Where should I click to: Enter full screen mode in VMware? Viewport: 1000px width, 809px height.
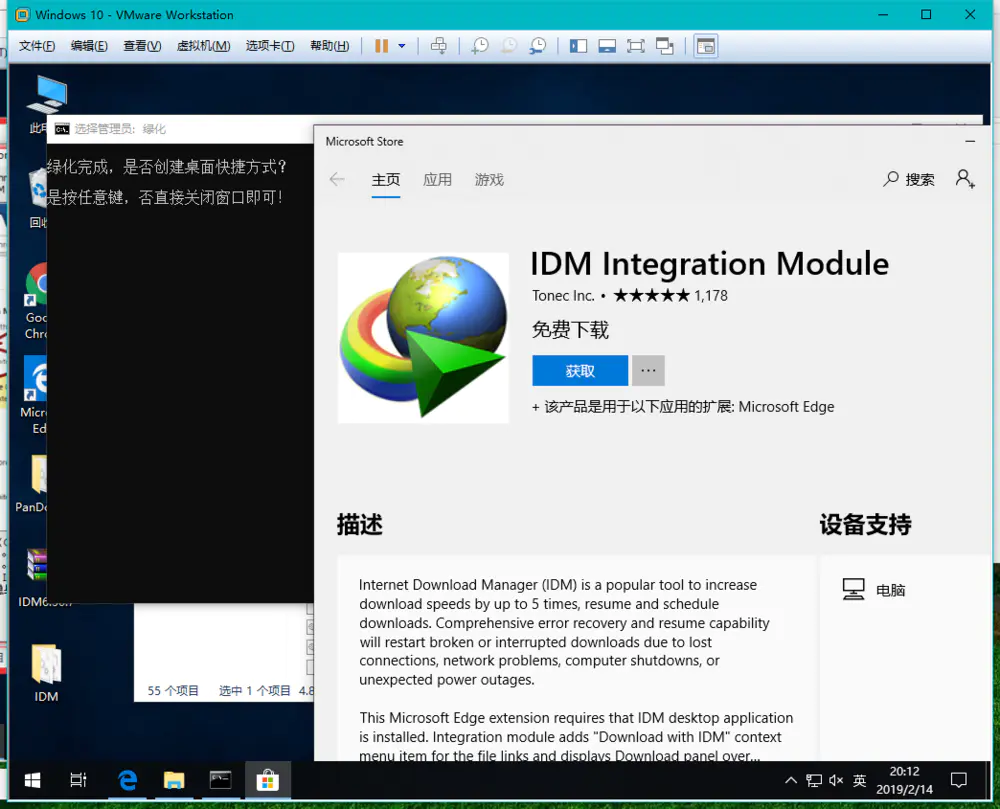[637, 45]
